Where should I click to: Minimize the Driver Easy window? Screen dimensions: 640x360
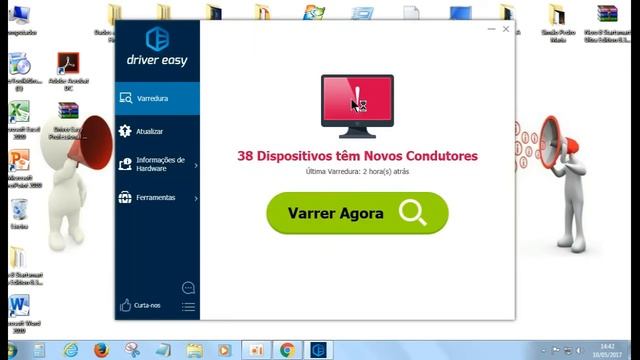(x=491, y=29)
